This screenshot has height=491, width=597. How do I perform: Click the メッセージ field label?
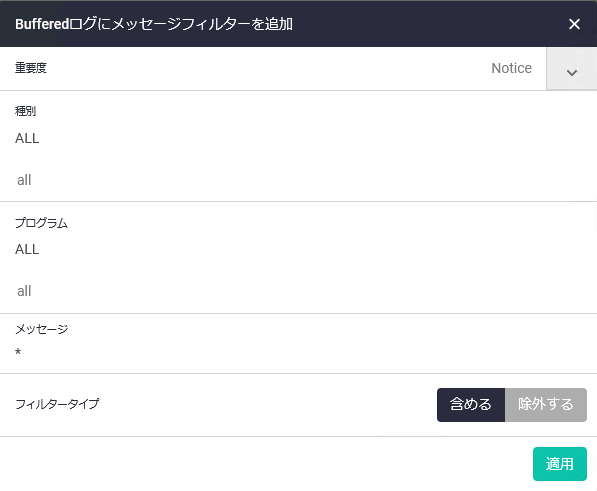pyautogui.click(x=42, y=329)
